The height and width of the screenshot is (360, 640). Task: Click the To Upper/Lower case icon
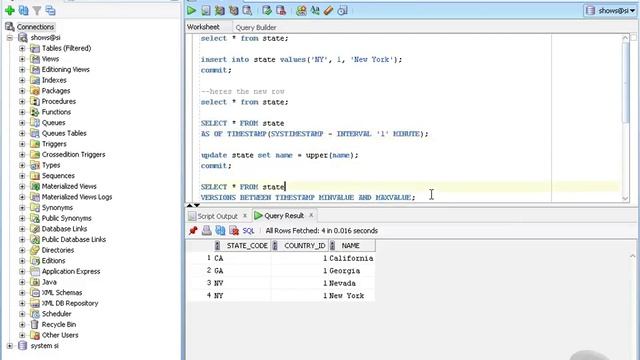[315, 10]
